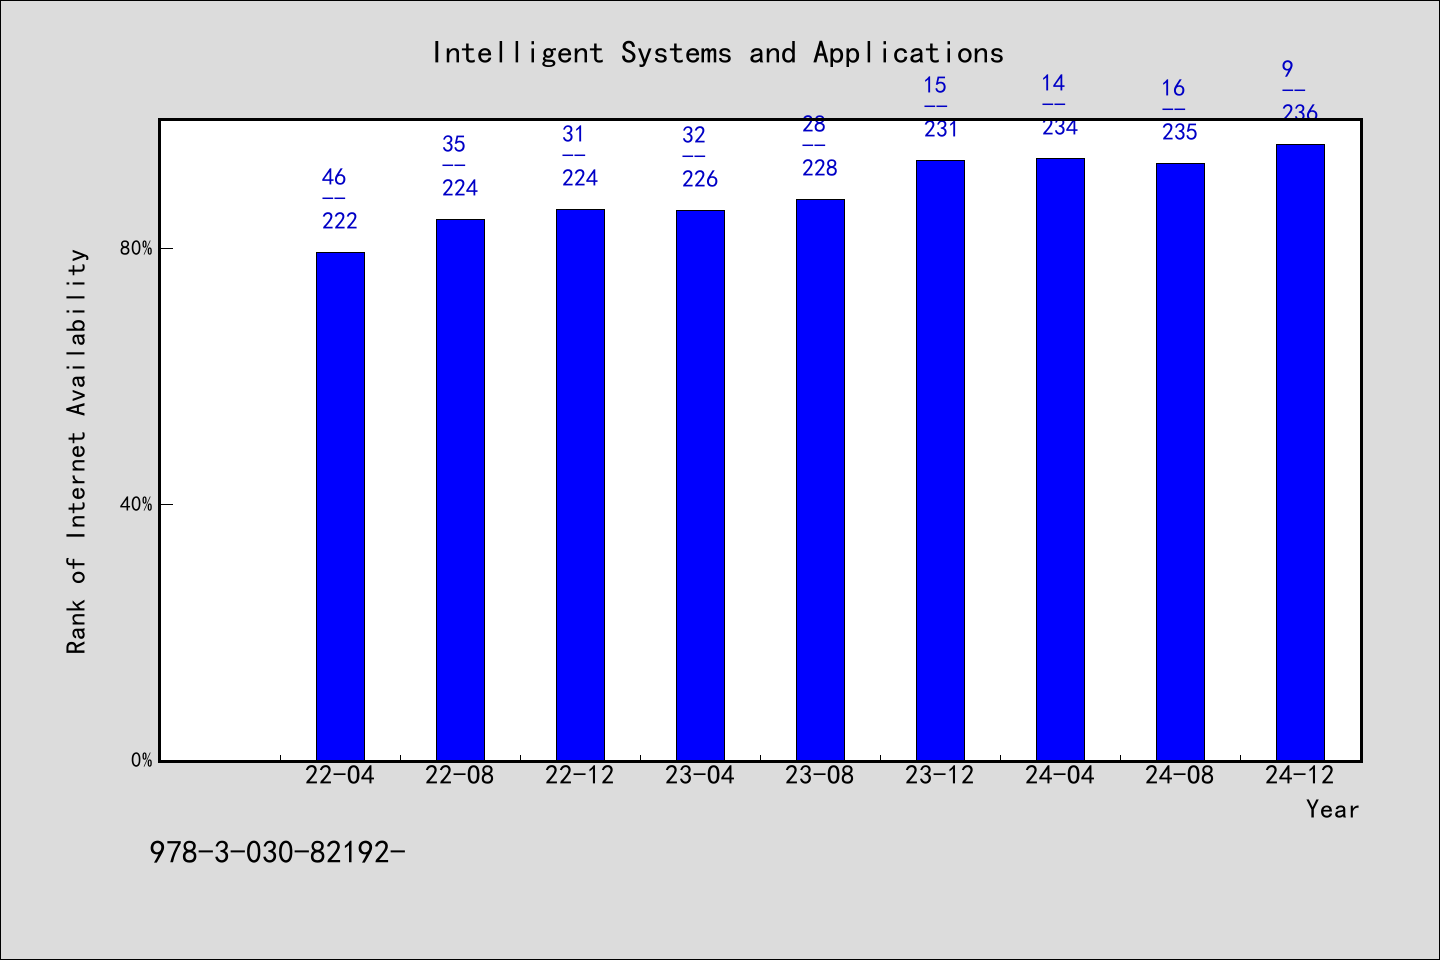The height and width of the screenshot is (960, 1440).
Task: Click the rank 14 label above 24-04
Action: (x=1054, y=83)
